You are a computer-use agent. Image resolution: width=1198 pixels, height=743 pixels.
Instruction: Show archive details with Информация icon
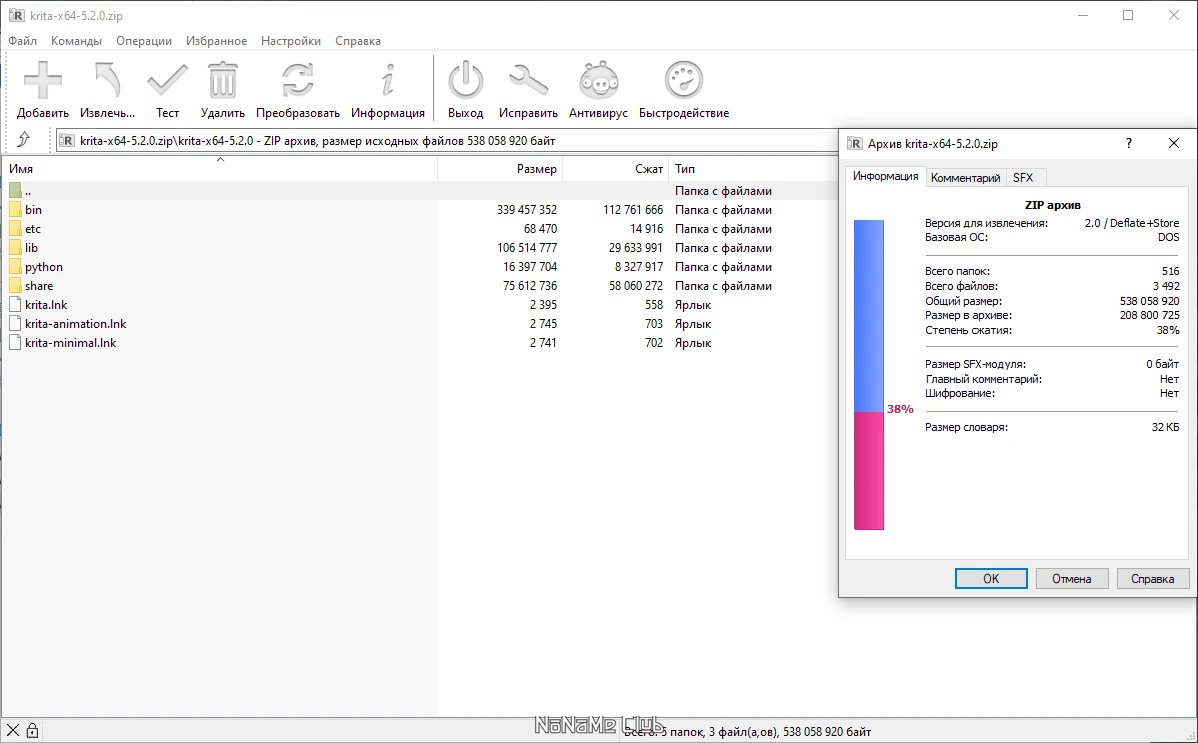pos(388,81)
